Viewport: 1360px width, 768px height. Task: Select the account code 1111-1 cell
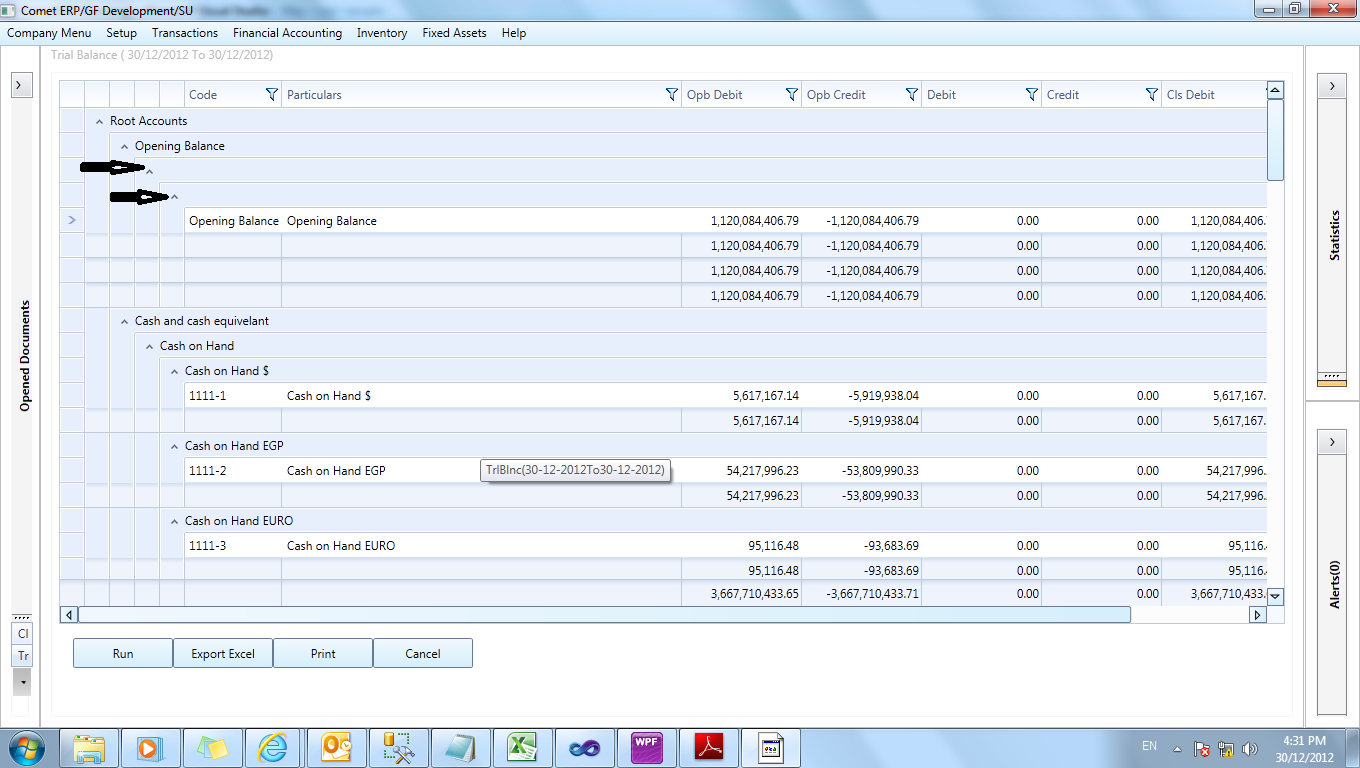(x=233, y=395)
